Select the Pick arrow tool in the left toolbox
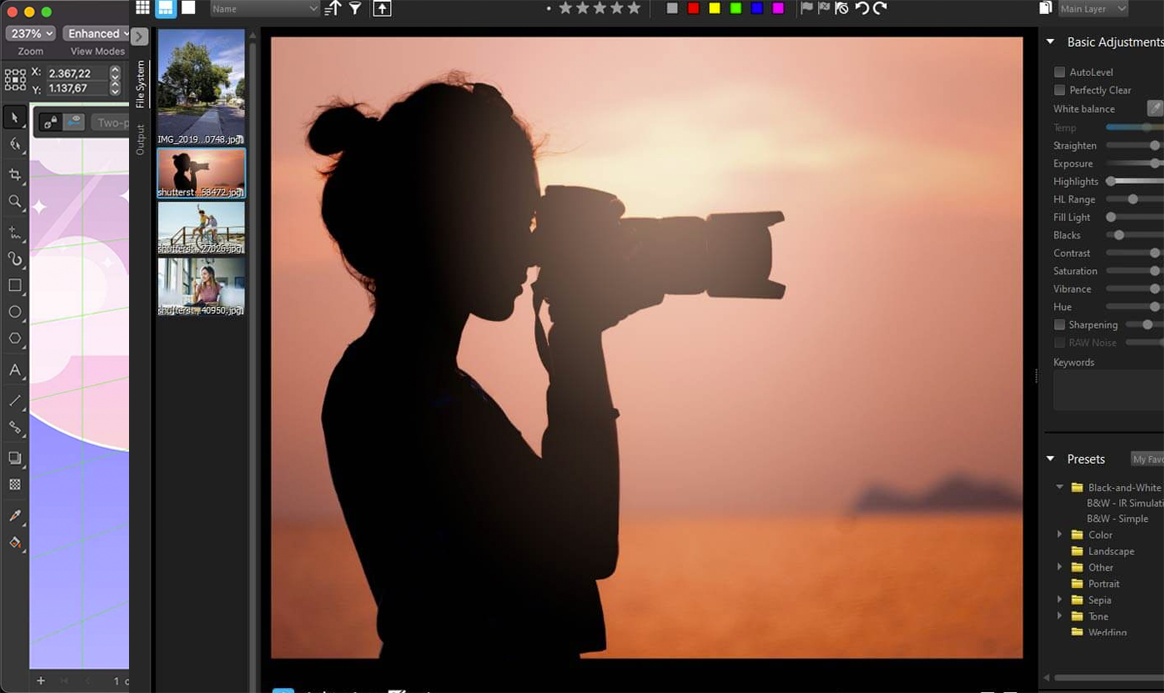Viewport: 1164px width, 693px height. pos(14,118)
